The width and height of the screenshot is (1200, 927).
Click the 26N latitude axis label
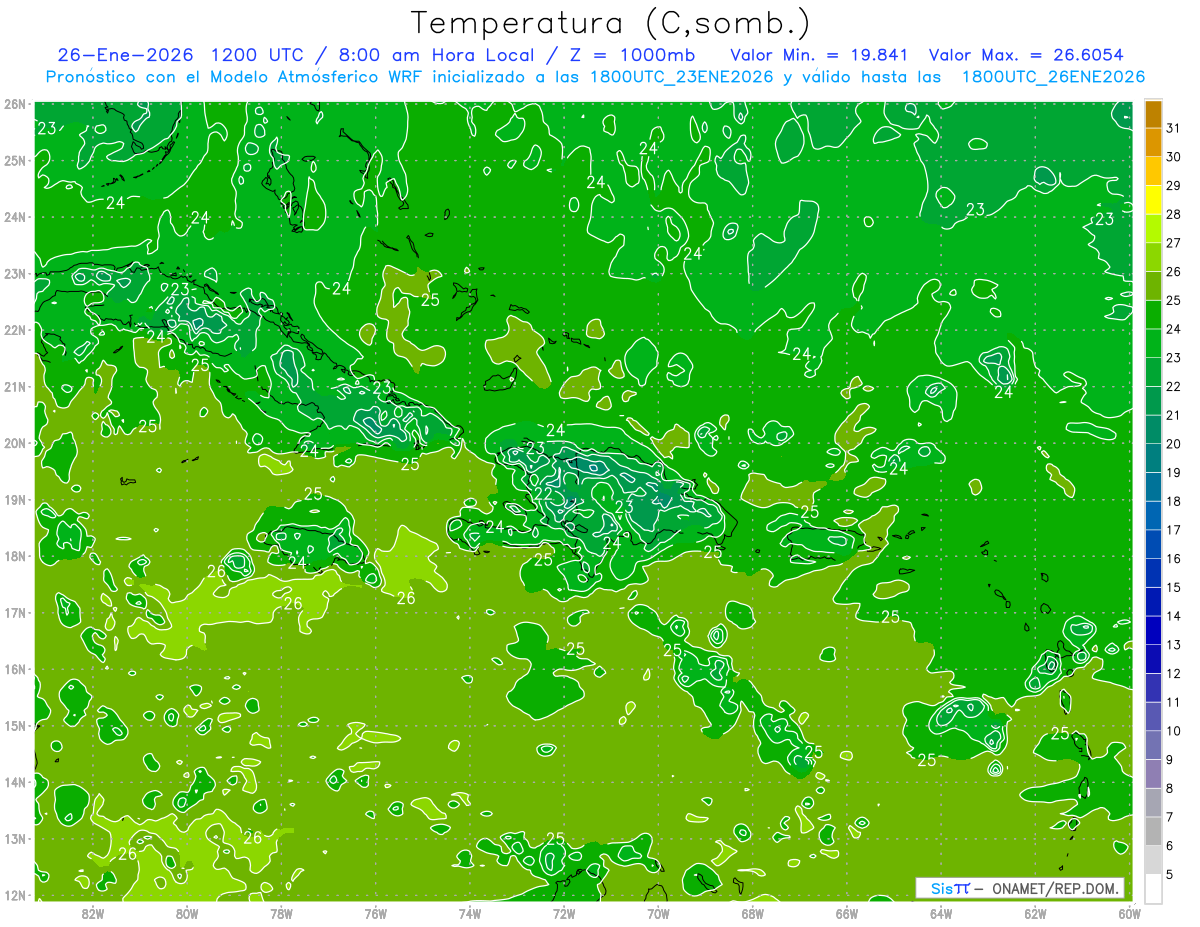[15, 104]
